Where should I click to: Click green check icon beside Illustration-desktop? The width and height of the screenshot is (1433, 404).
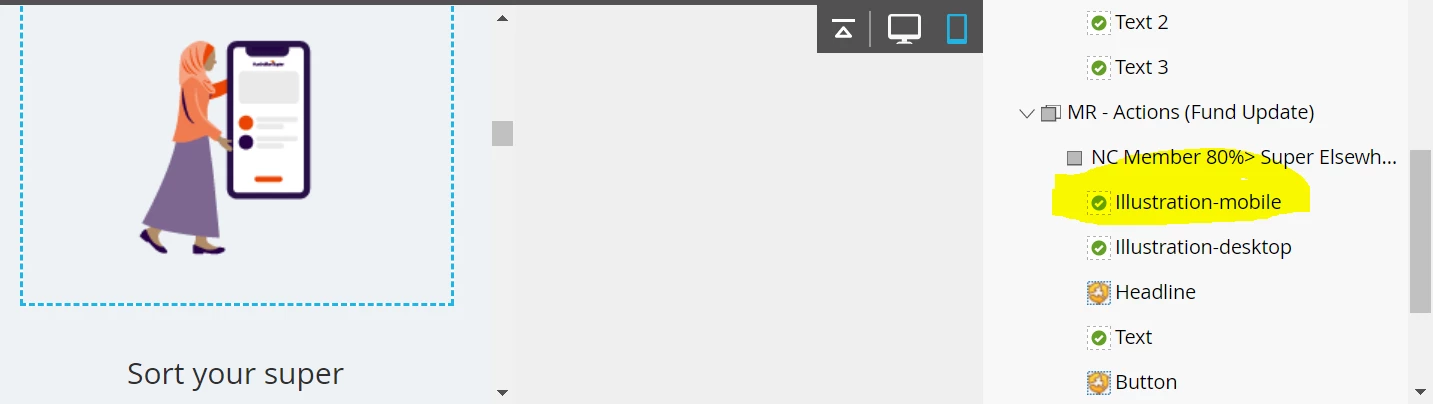point(1099,247)
